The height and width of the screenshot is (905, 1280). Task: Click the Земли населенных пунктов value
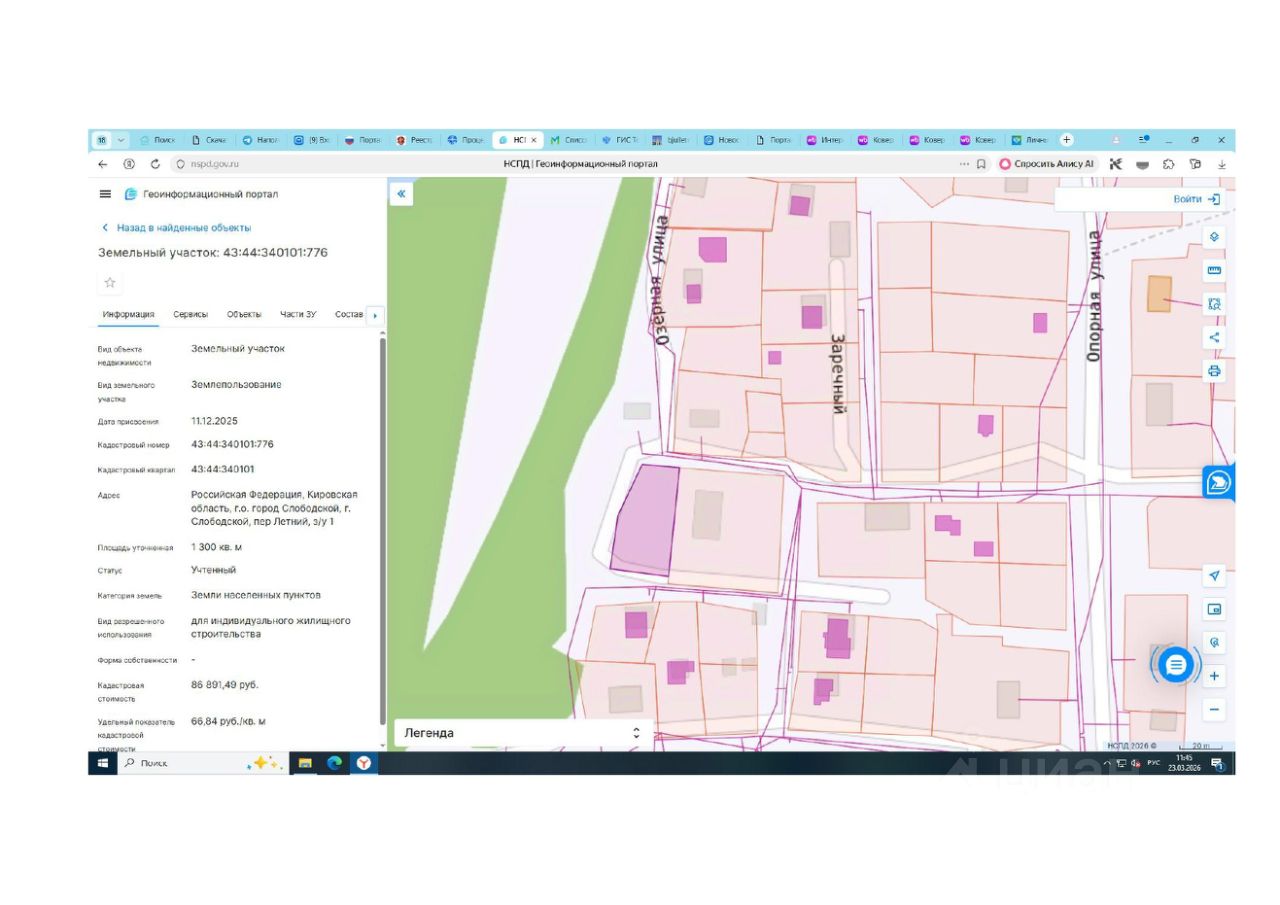[x=256, y=595]
